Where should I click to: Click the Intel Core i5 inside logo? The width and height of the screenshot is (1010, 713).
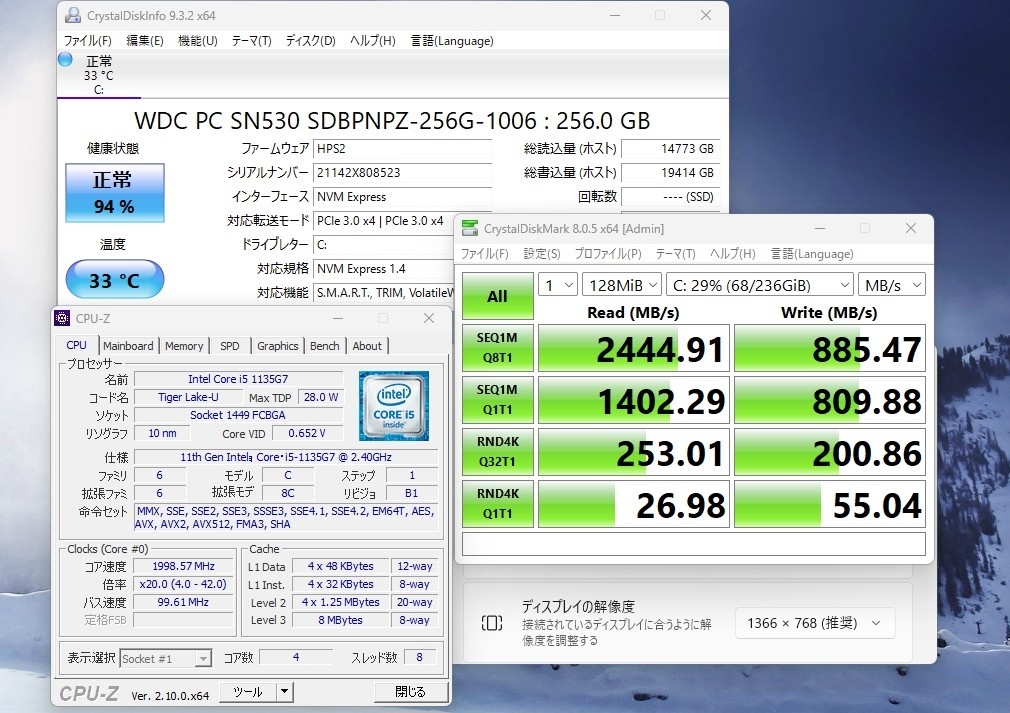pos(394,406)
